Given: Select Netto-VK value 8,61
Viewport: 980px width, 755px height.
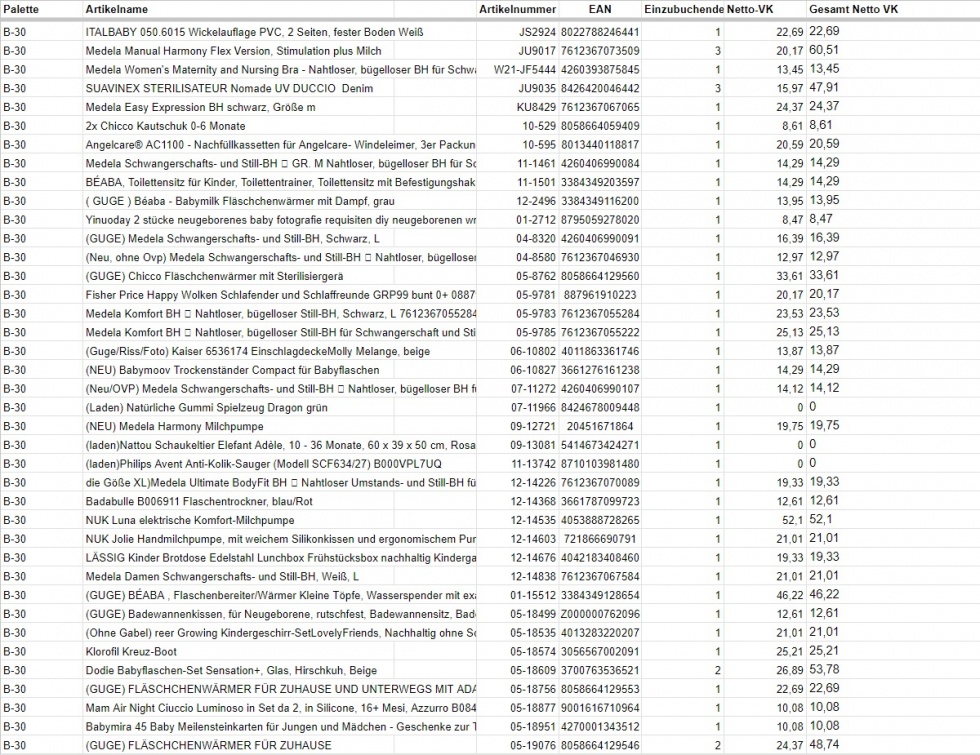Looking at the screenshot, I should [793, 126].
